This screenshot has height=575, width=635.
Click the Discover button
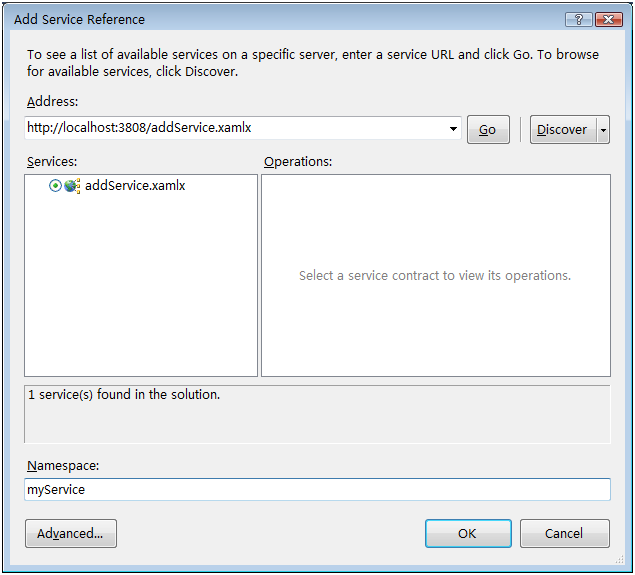pyautogui.click(x=563, y=130)
